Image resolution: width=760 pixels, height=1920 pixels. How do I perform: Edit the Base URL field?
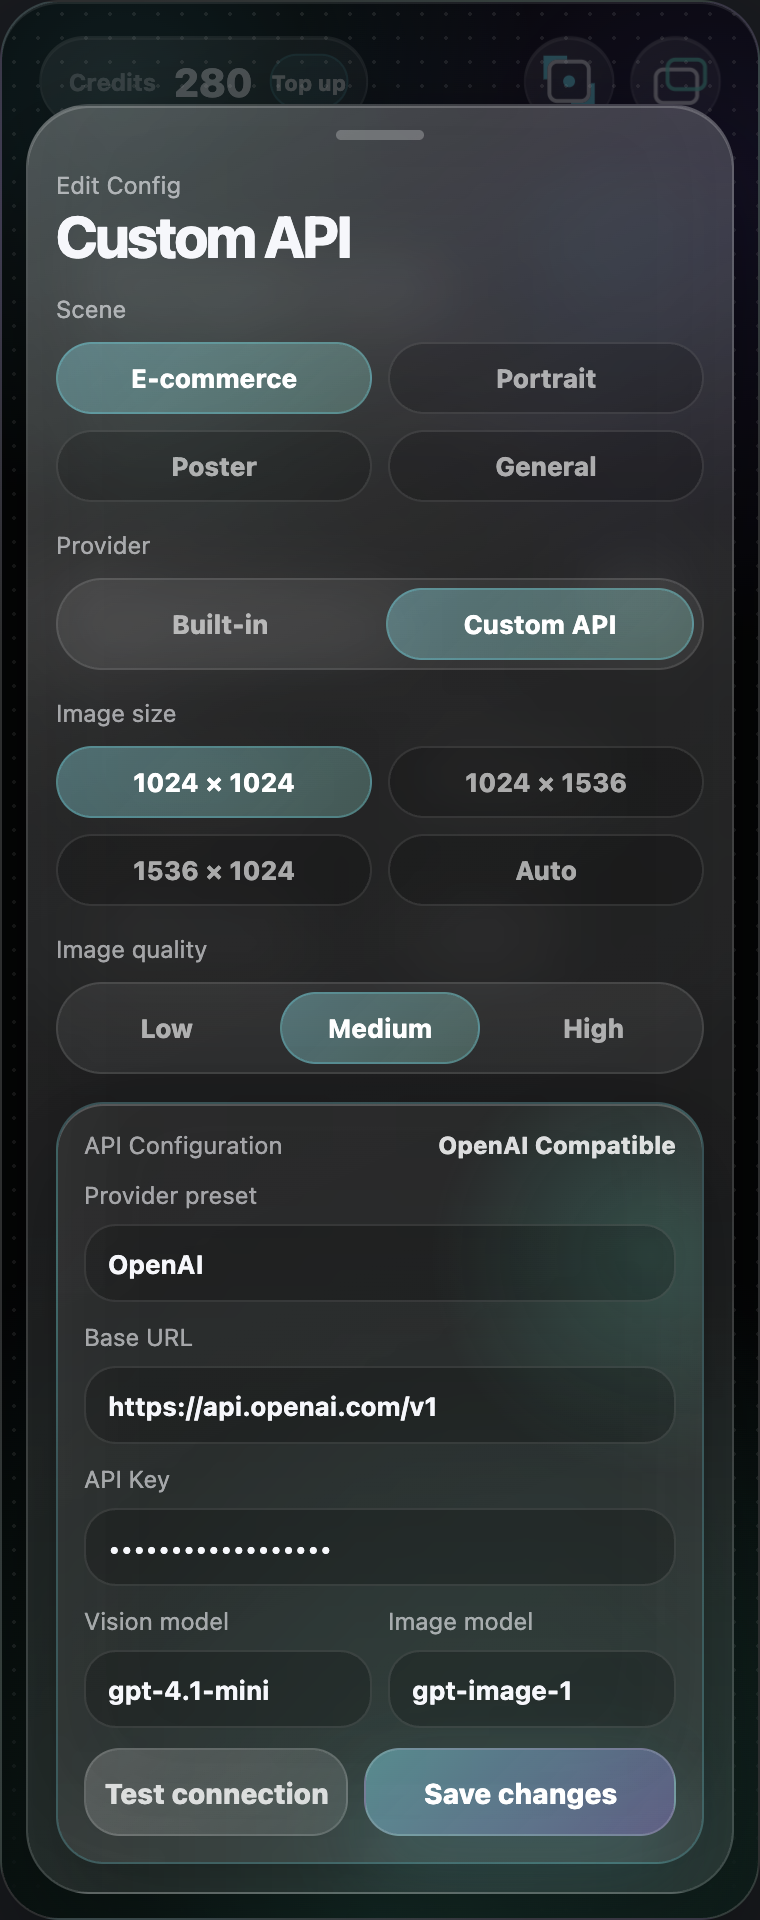(380, 1406)
